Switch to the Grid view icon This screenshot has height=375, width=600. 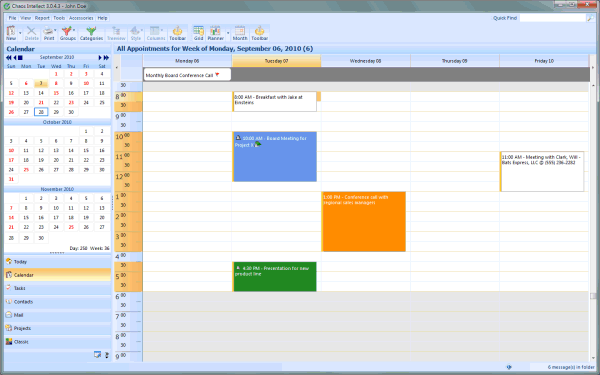198,33
